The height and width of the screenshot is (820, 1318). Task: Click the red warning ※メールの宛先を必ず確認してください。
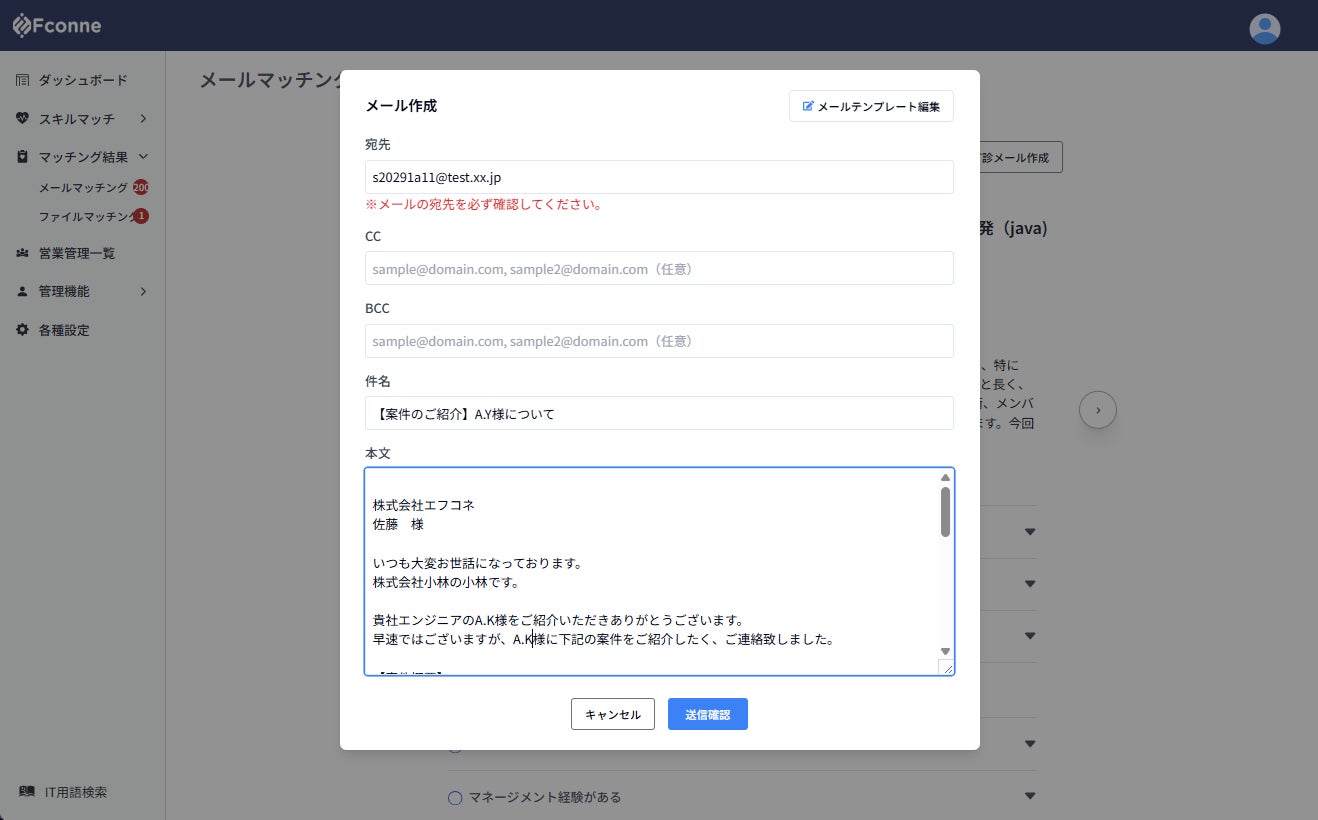[x=483, y=205]
